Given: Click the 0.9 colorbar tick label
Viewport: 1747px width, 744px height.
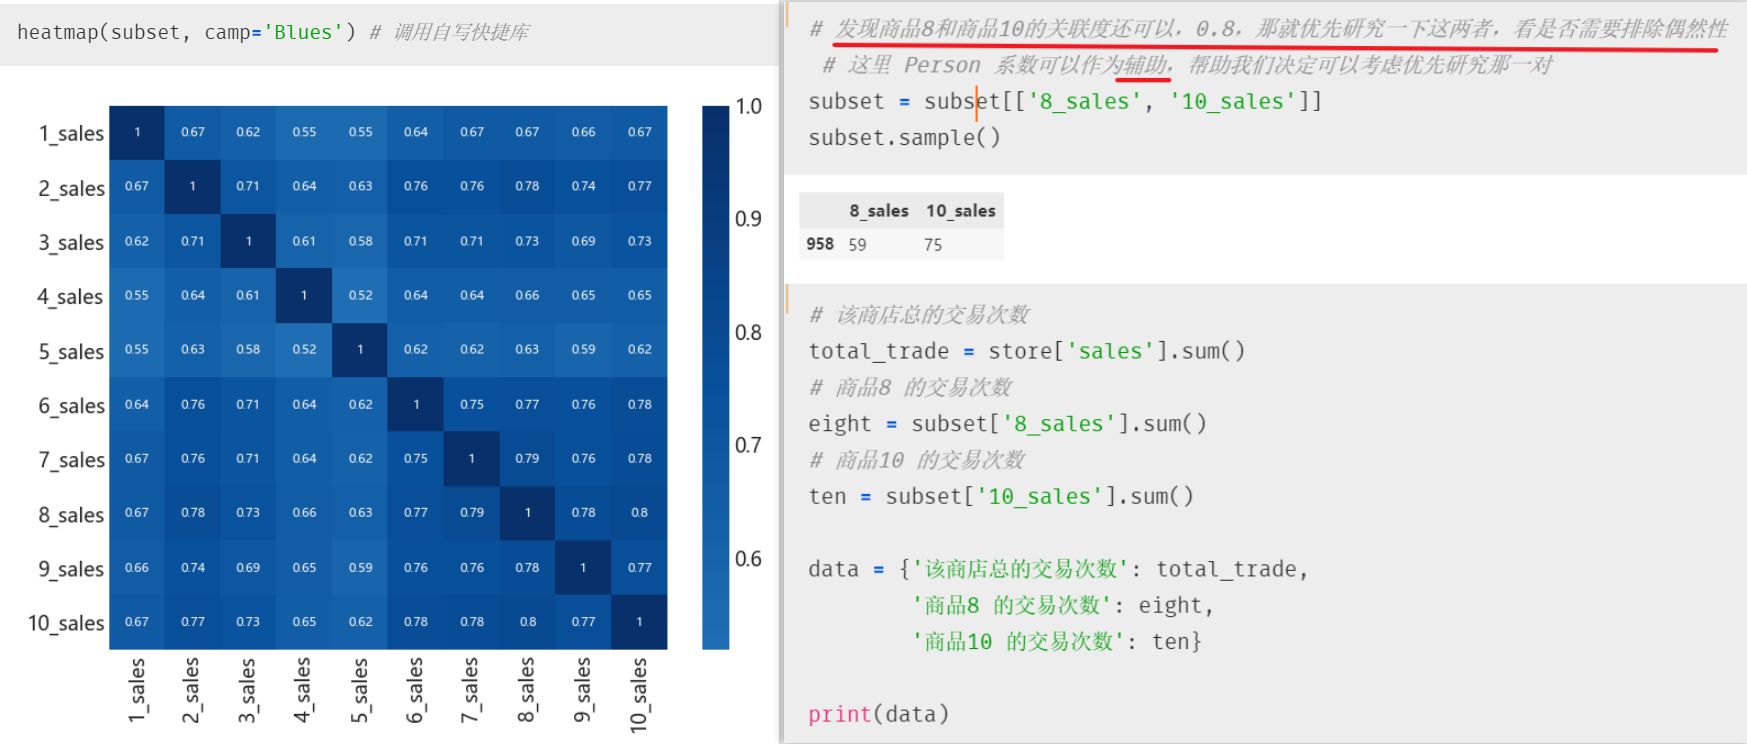Looking at the screenshot, I should [748, 219].
